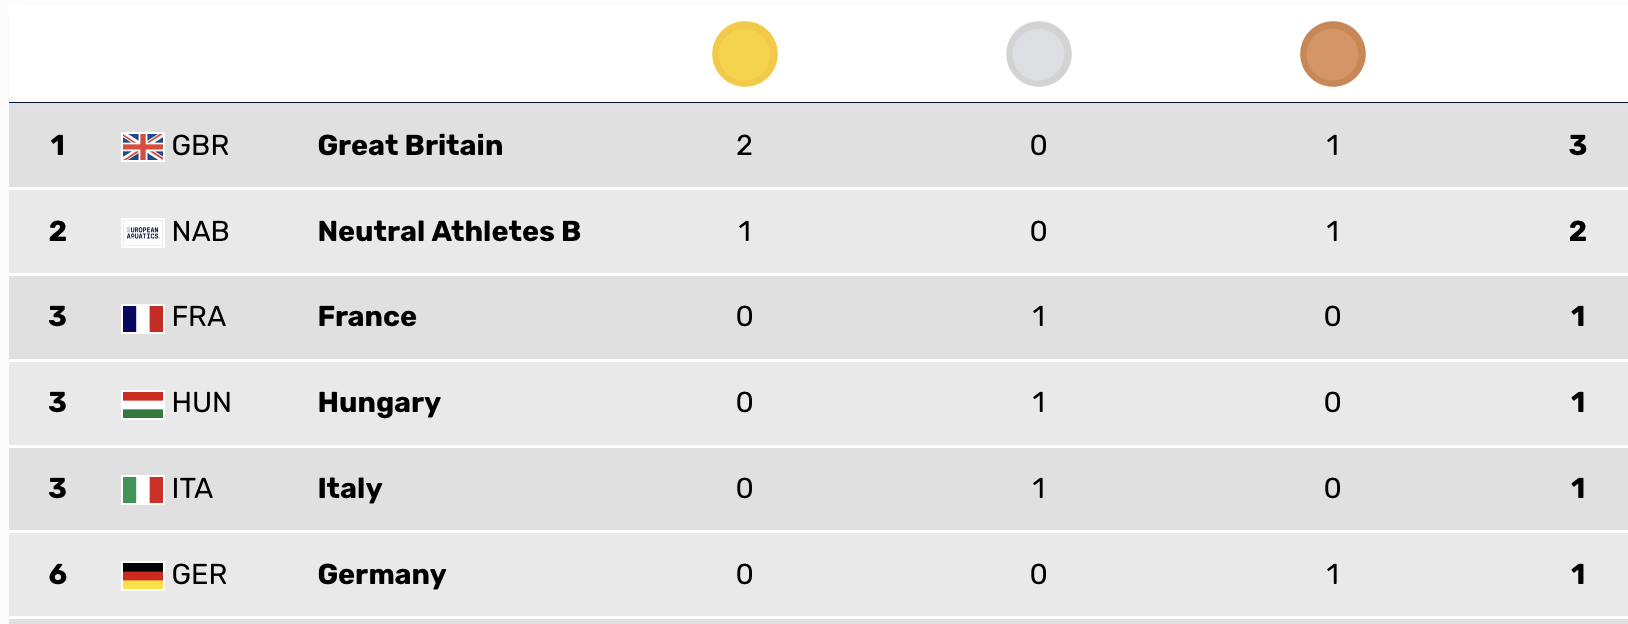Select the France country name
Screen dimensions: 1628x624
(x=367, y=317)
